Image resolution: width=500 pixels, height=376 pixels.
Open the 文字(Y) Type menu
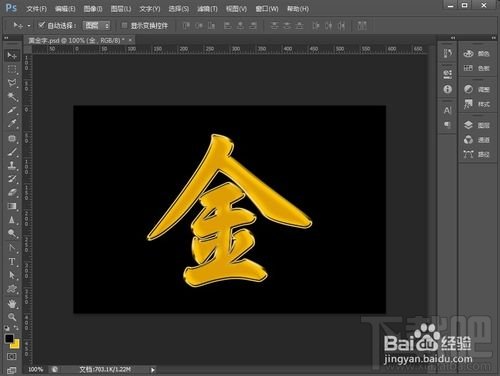pyautogui.click(x=150, y=9)
